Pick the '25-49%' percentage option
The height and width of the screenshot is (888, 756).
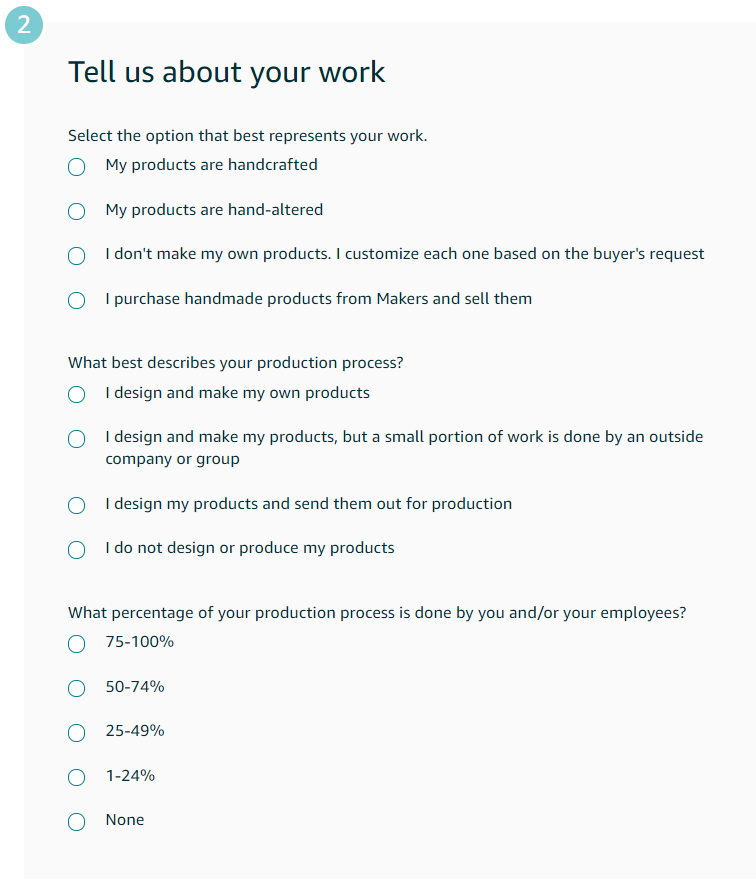point(76,732)
